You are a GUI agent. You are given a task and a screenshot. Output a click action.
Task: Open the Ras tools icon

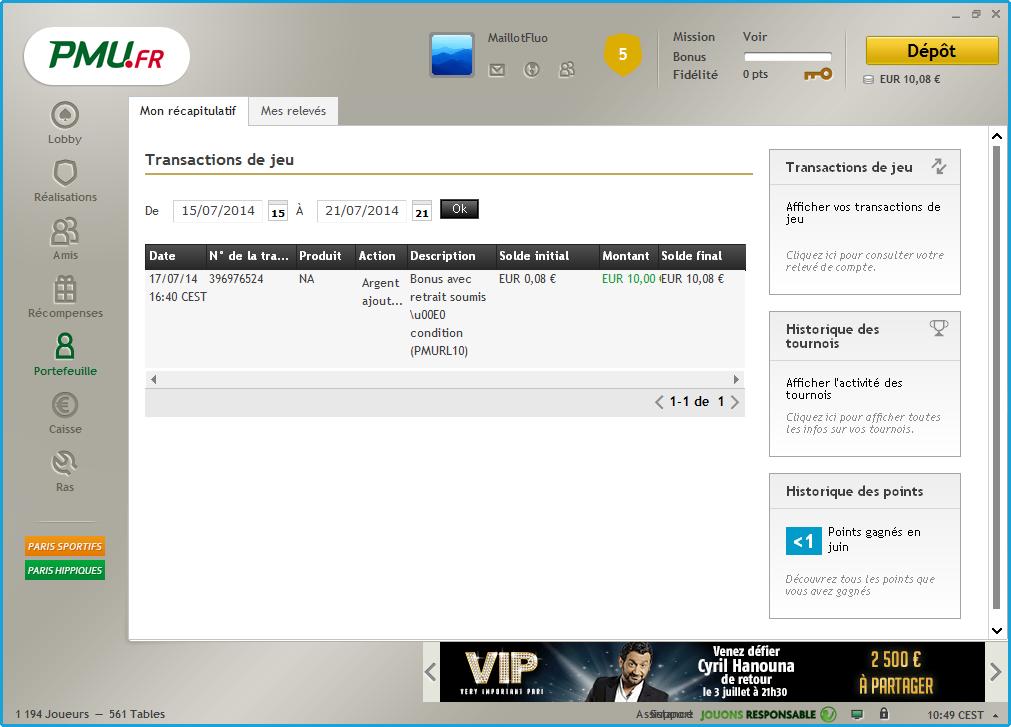[x=64, y=463]
